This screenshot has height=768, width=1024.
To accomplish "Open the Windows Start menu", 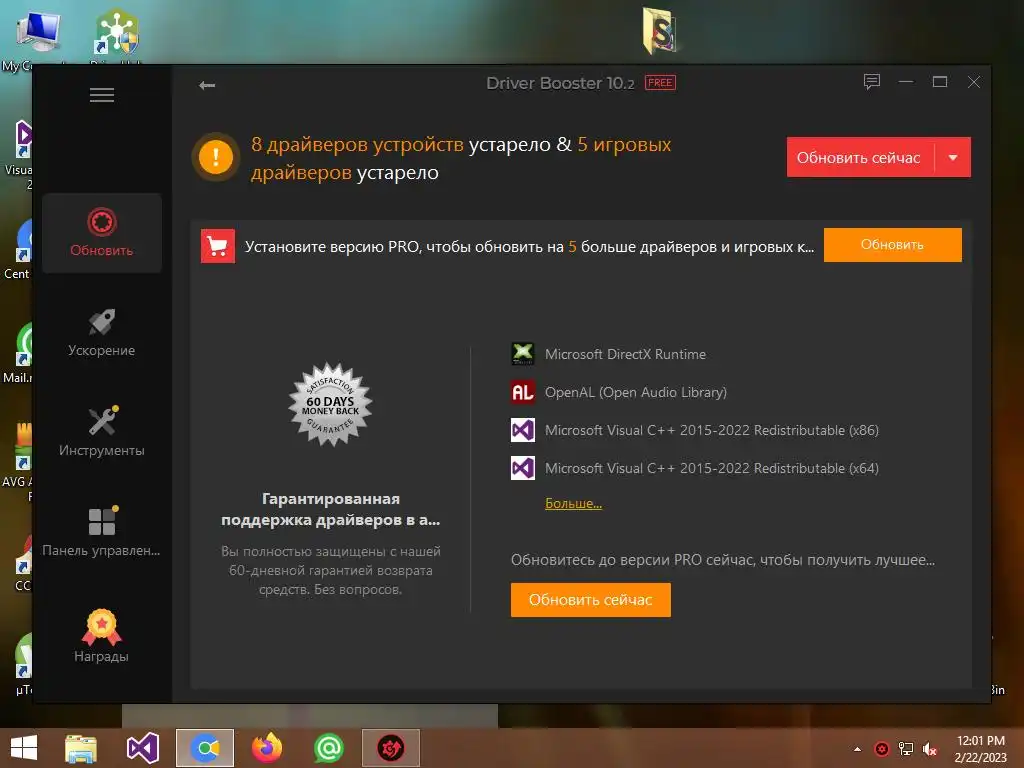I will 24,748.
